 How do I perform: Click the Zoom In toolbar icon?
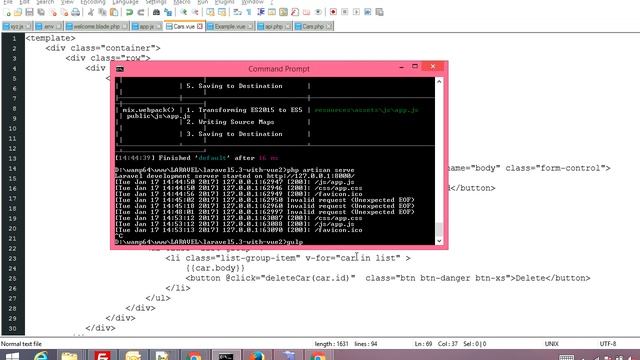click(183, 12)
